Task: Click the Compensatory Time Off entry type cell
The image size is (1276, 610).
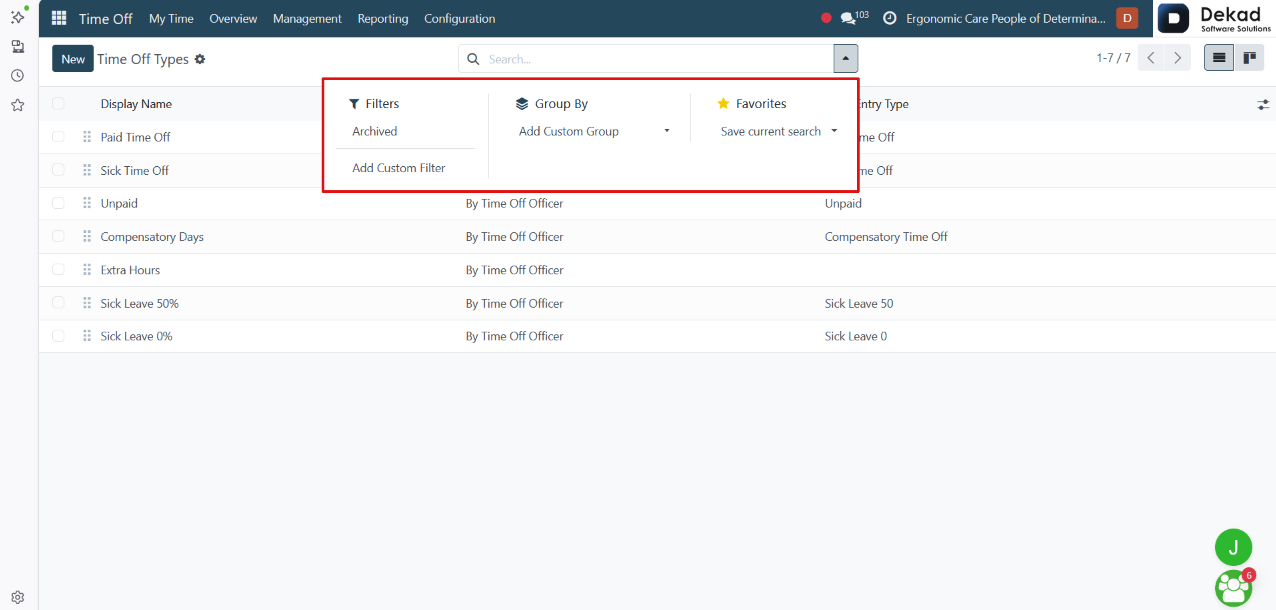Action: click(886, 237)
